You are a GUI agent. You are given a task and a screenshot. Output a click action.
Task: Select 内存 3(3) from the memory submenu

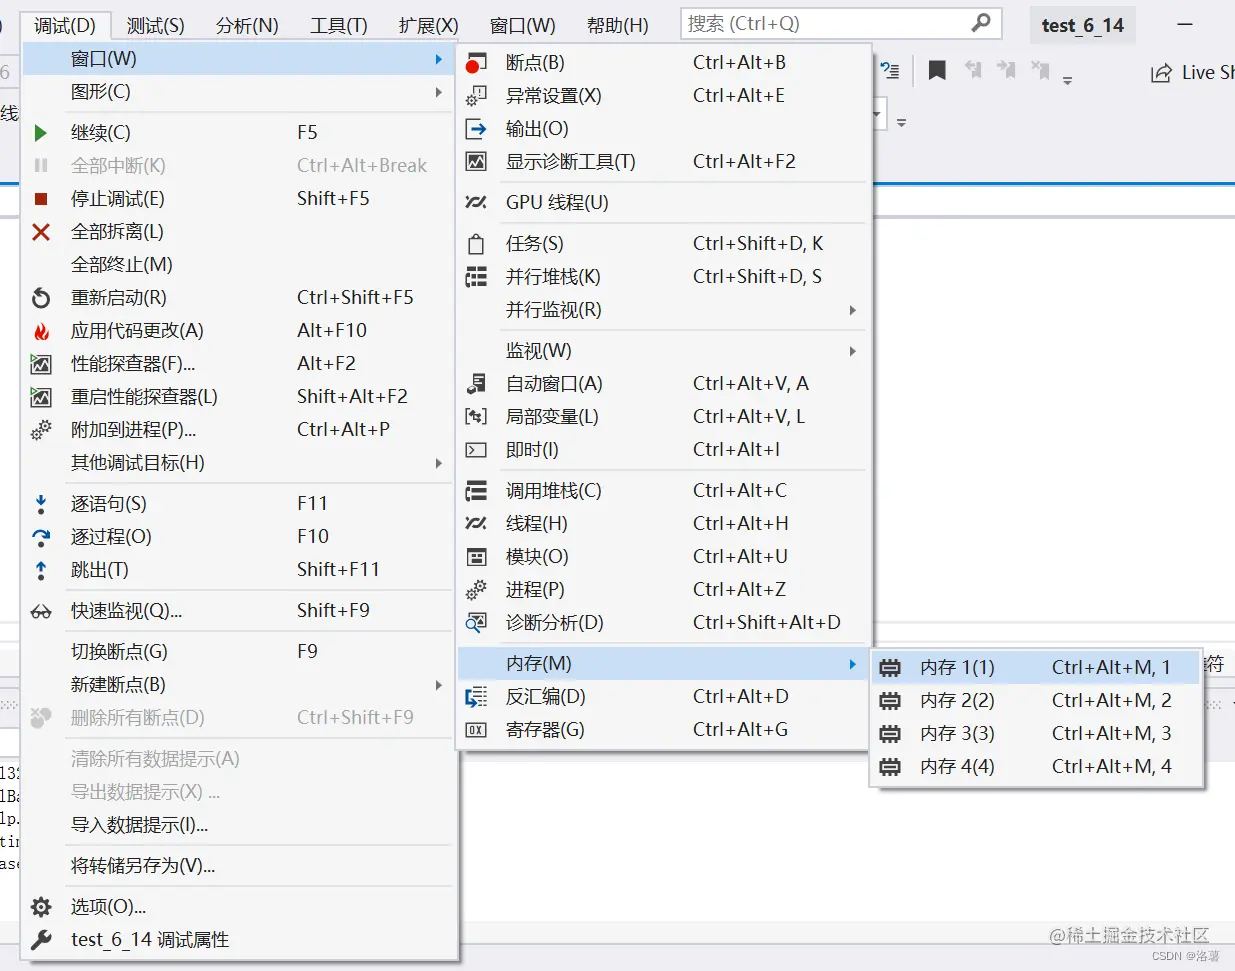[x=1036, y=734]
